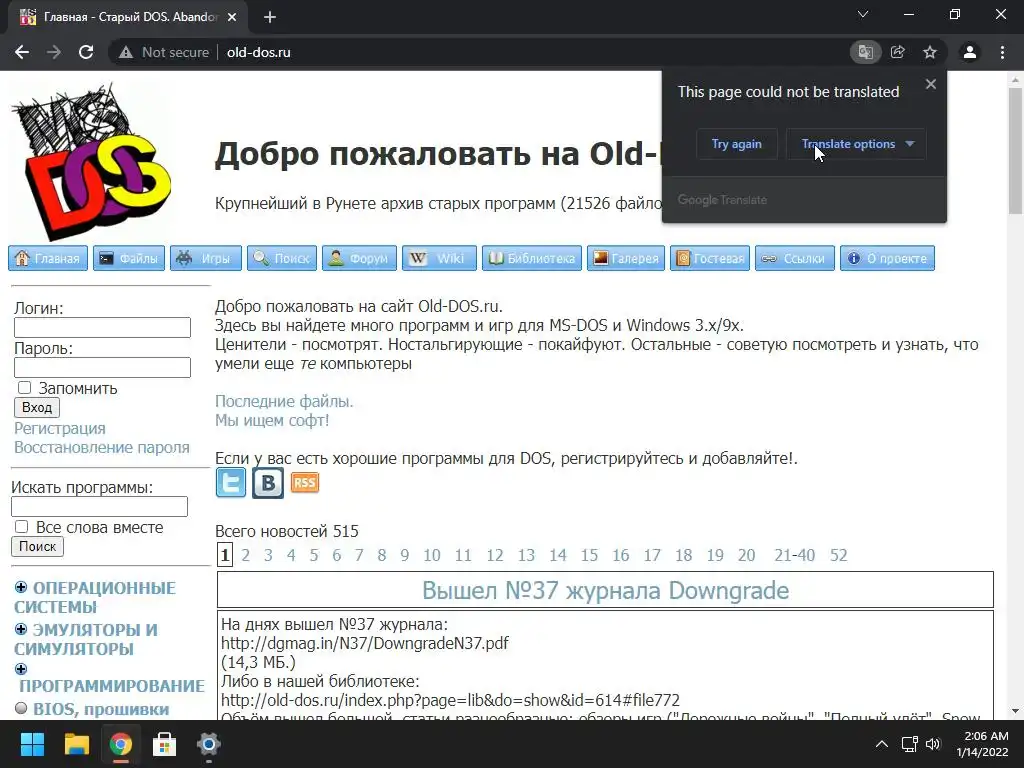
Task: Click the network icon in system tray
Action: pyautogui.click(x=910, y=744)
